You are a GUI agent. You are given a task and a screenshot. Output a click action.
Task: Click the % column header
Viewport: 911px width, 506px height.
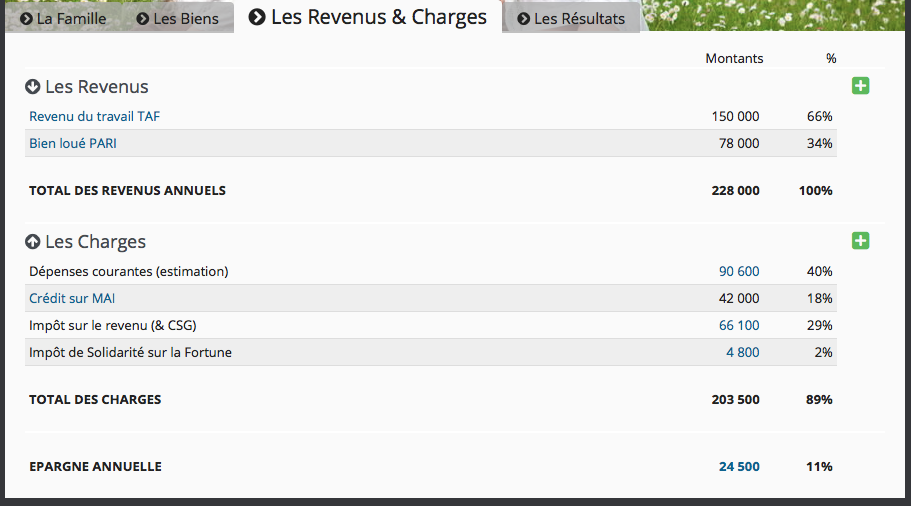[831, 59]
